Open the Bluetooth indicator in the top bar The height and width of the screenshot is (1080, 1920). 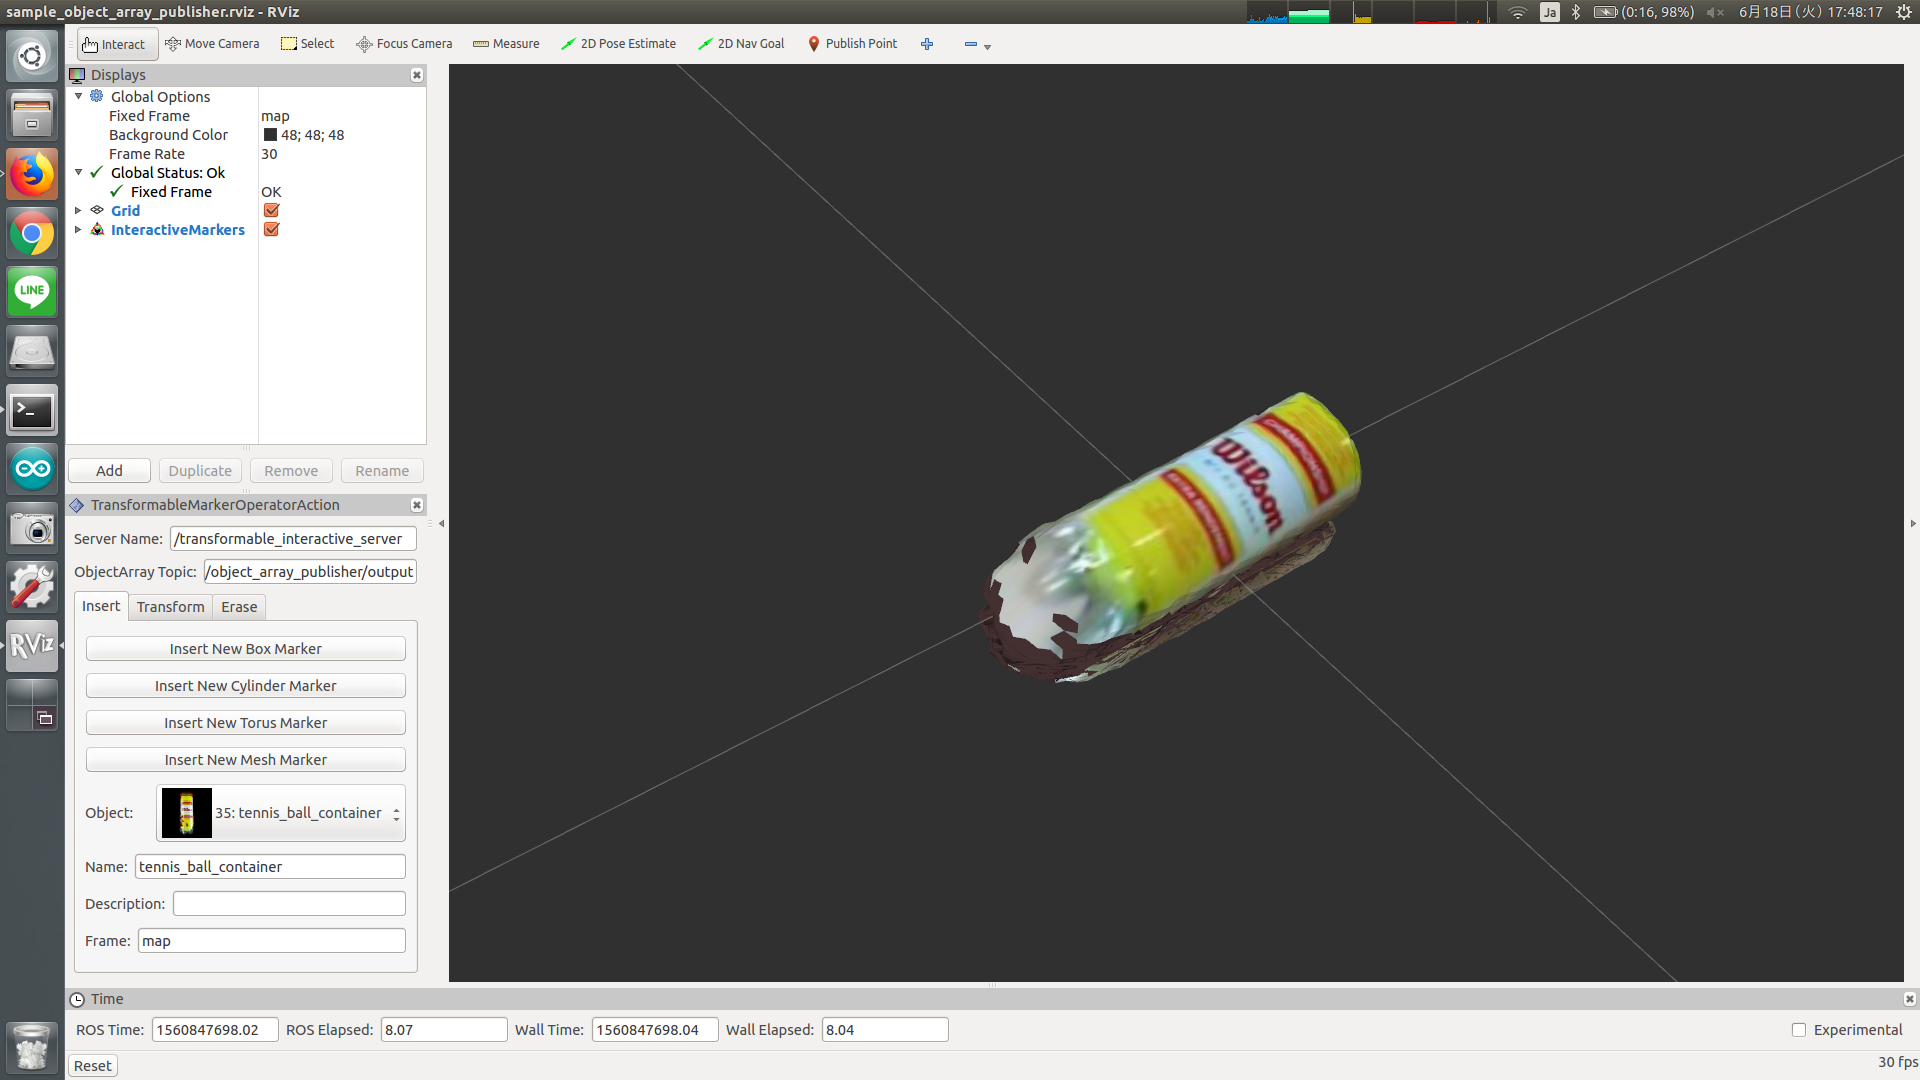pyautogui.click(x=1576, y=12)
